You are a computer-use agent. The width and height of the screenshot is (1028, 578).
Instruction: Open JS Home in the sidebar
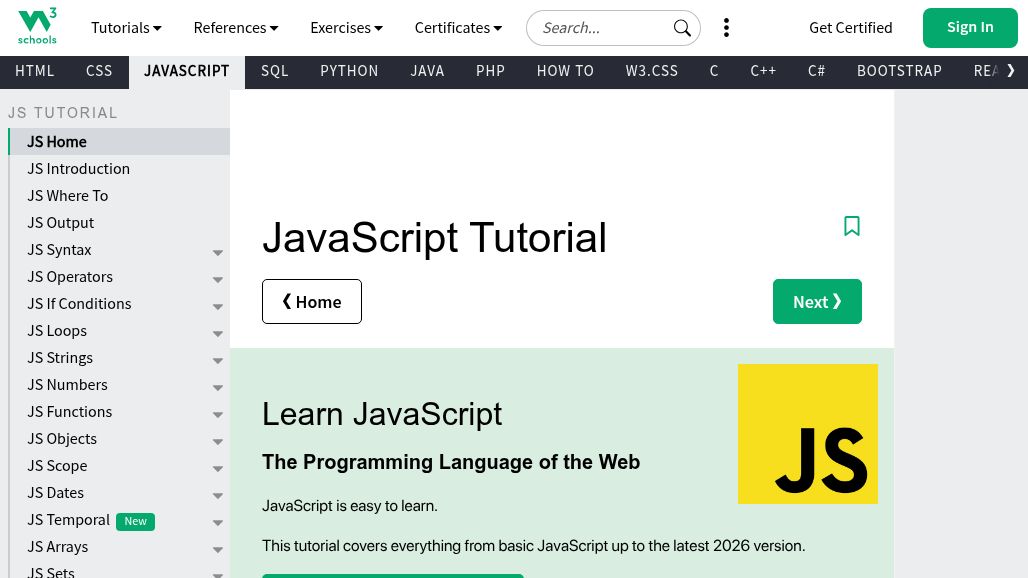pos(119,142)
